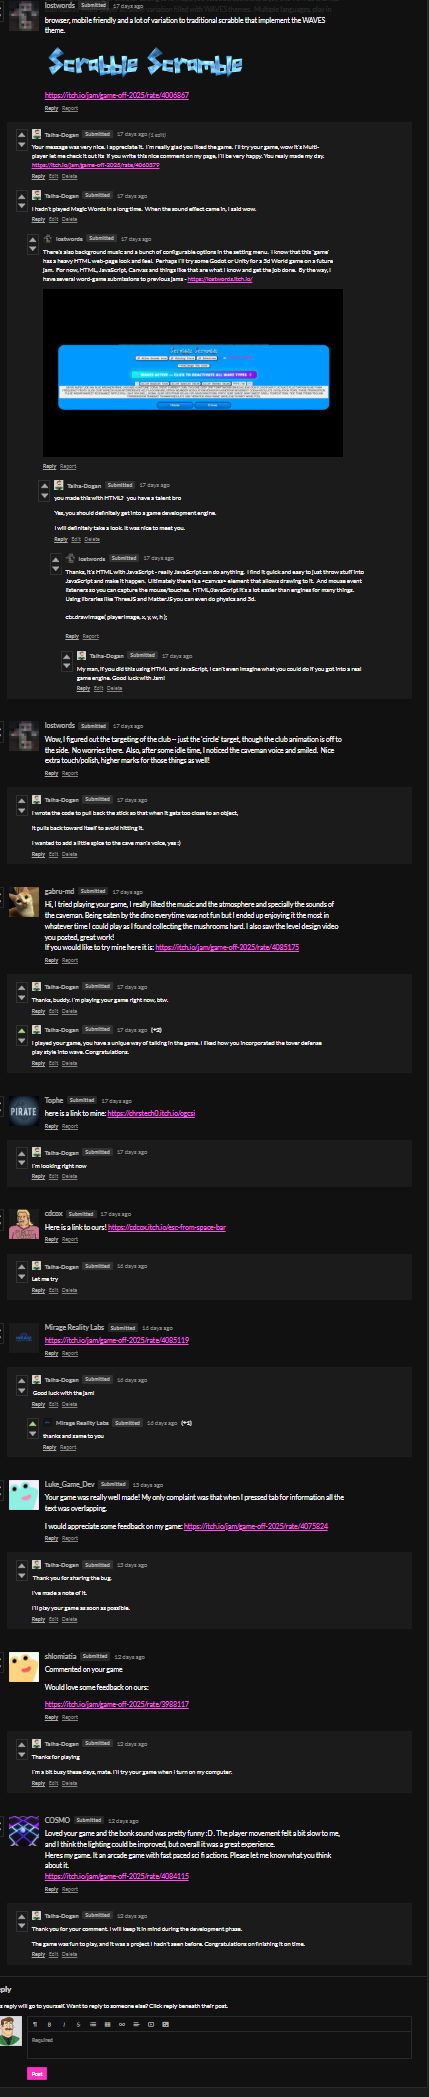Image resolution: width=429 pixels, height=2097 pixels.
Task: Upvote lostwords' Scrabble Scramble comment
Action: [1, 6]
